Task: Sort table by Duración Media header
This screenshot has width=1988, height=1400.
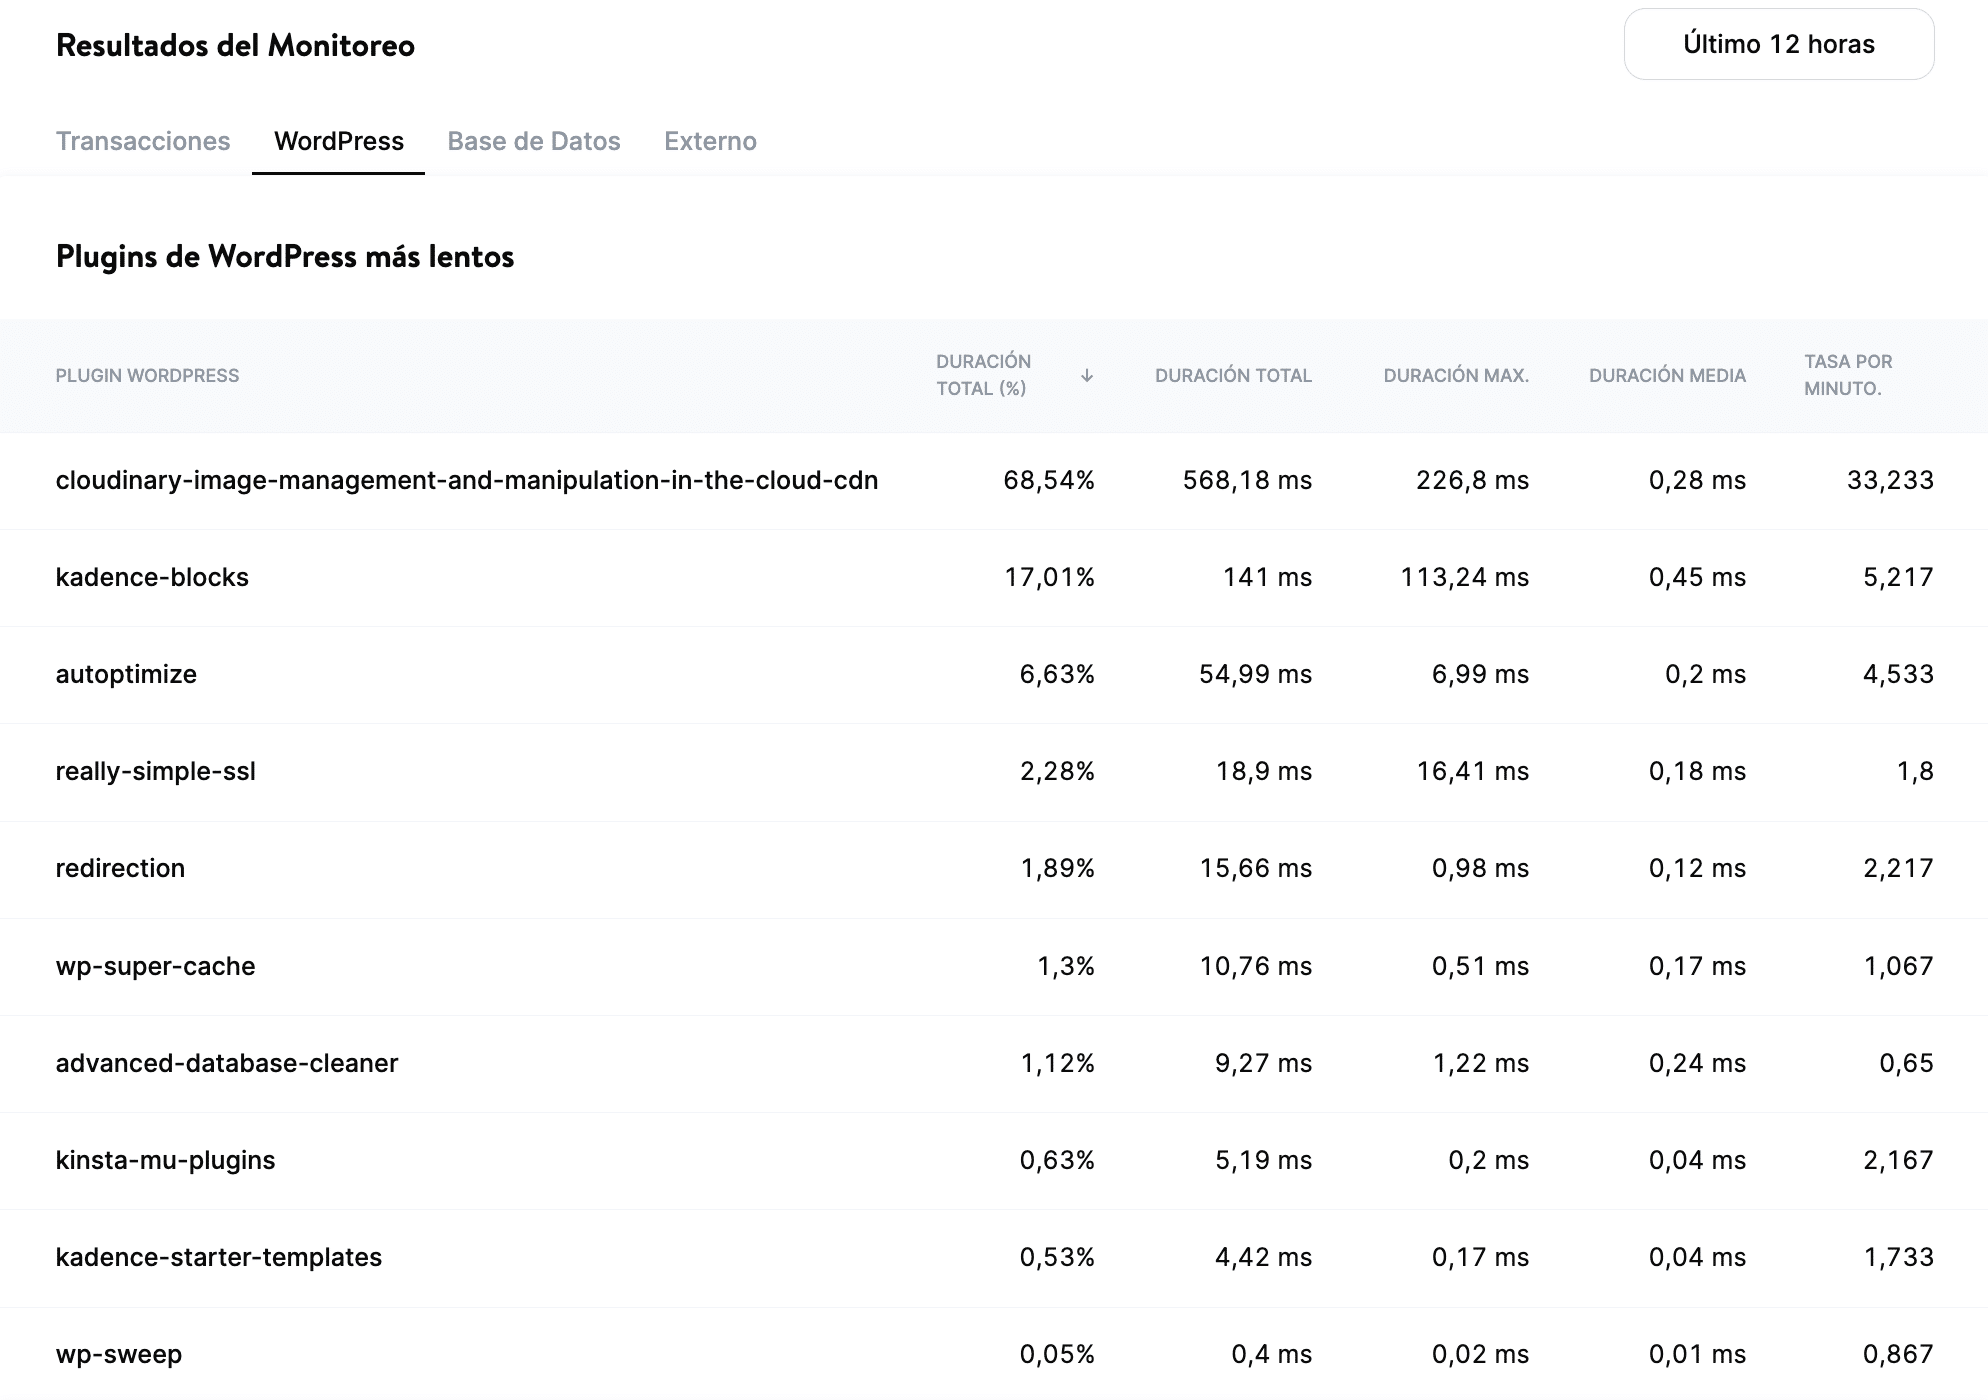Action: 1667,376
